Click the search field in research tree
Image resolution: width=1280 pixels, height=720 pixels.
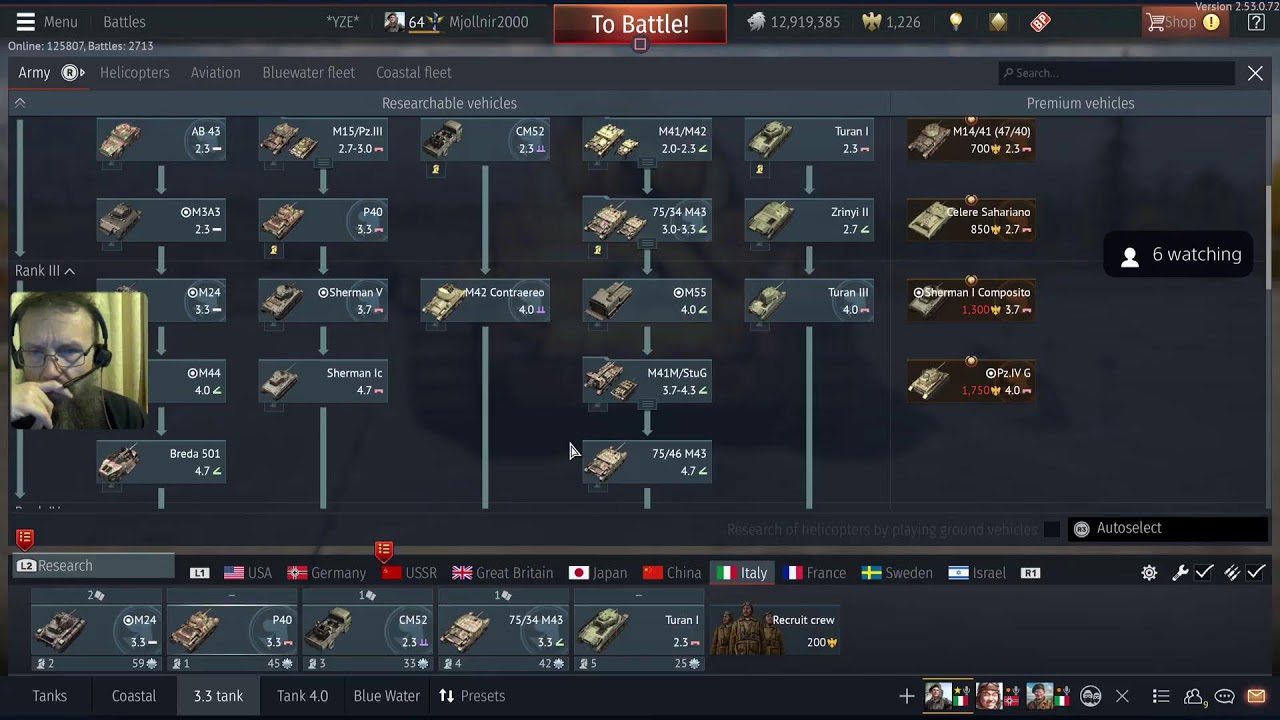[x=1116, y=73]
